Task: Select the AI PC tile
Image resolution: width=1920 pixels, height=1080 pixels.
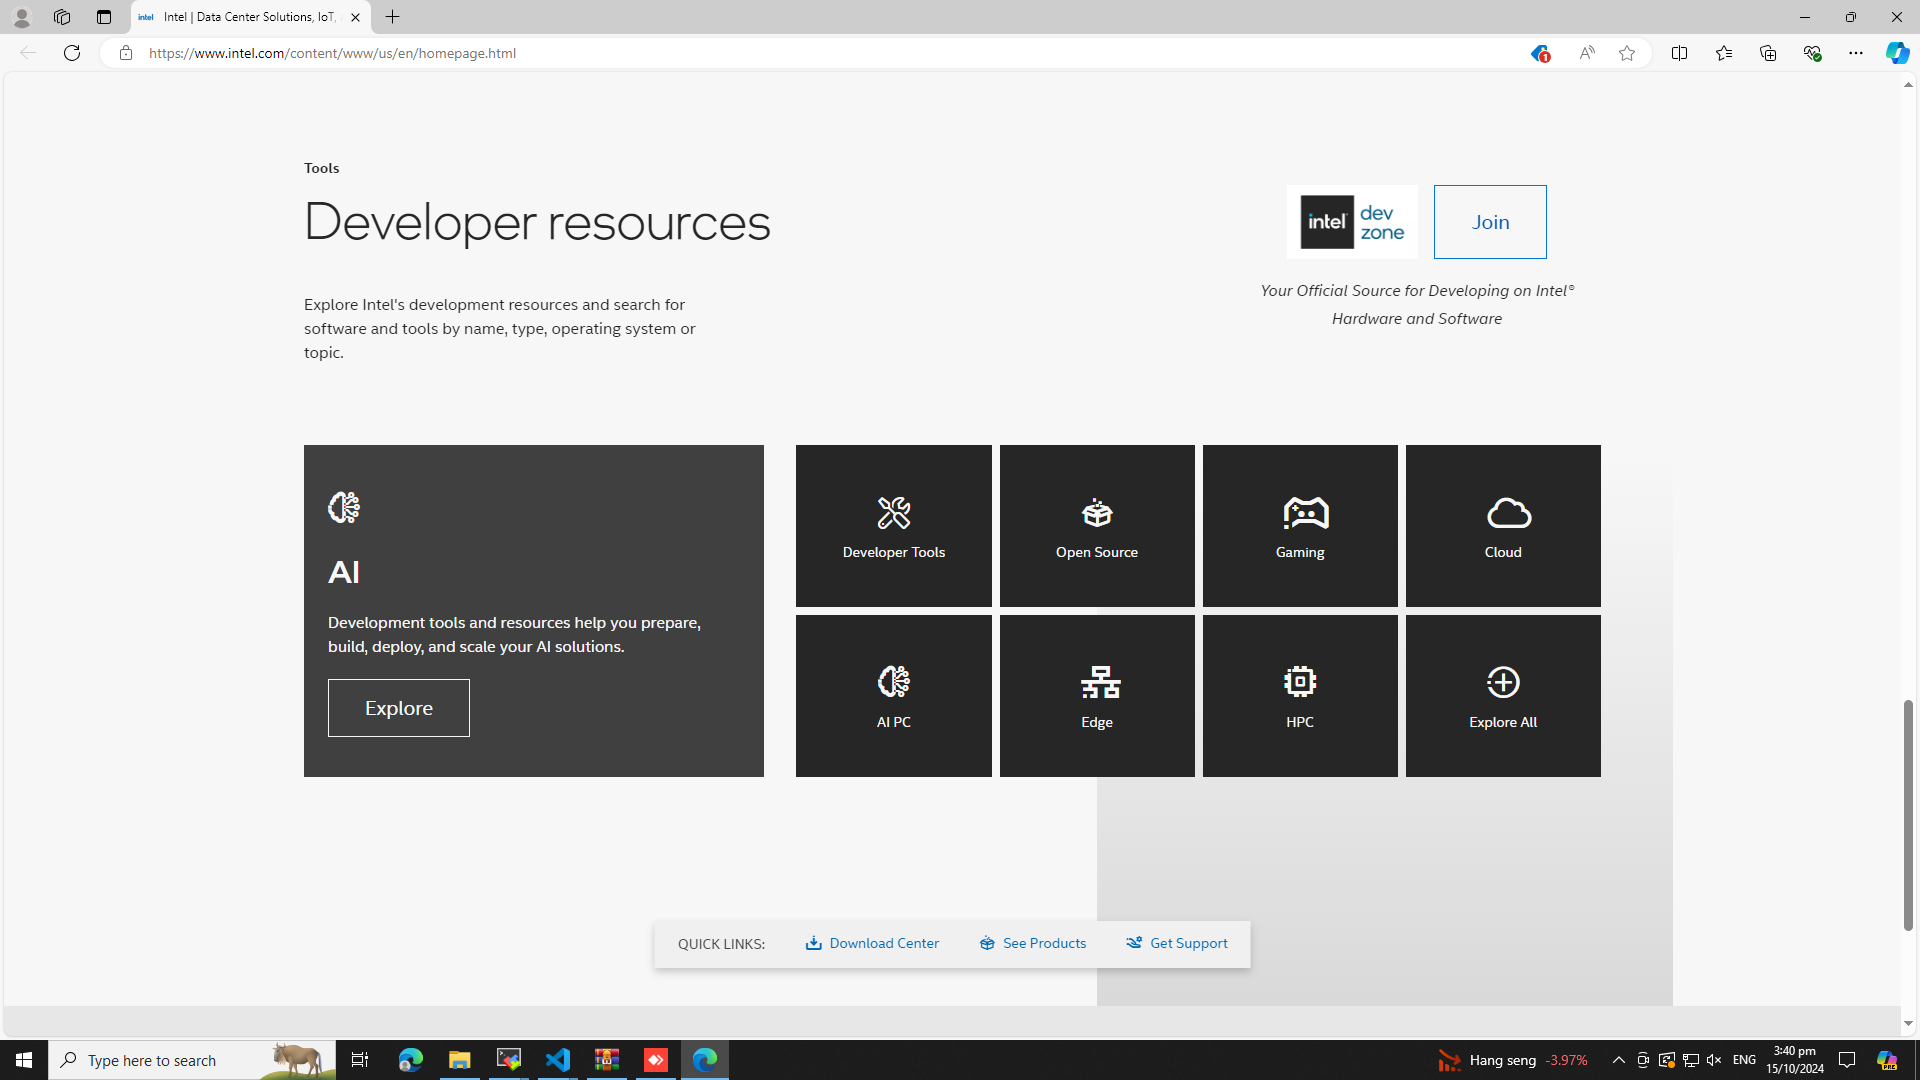Action: [x=893, y=696]
